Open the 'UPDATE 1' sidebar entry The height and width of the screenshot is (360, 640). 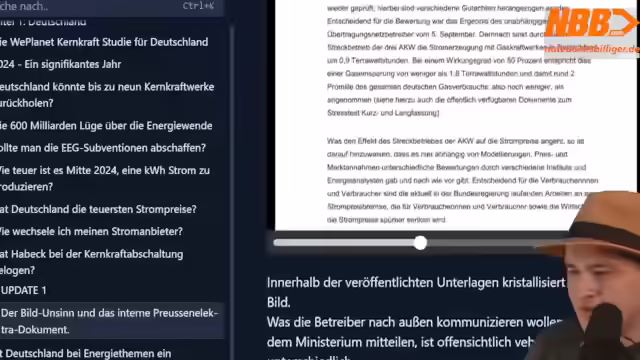click(x=24, y=291)
